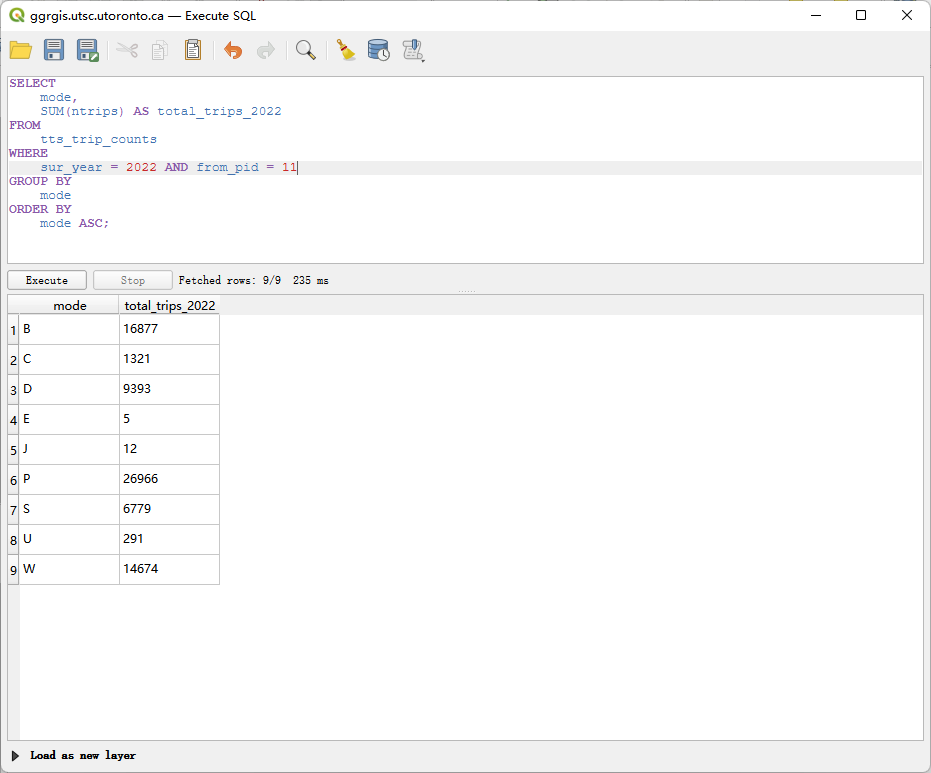Paste from clipboard icon
This screenshot has width=931, height=773.
click(x=193, y=50)
